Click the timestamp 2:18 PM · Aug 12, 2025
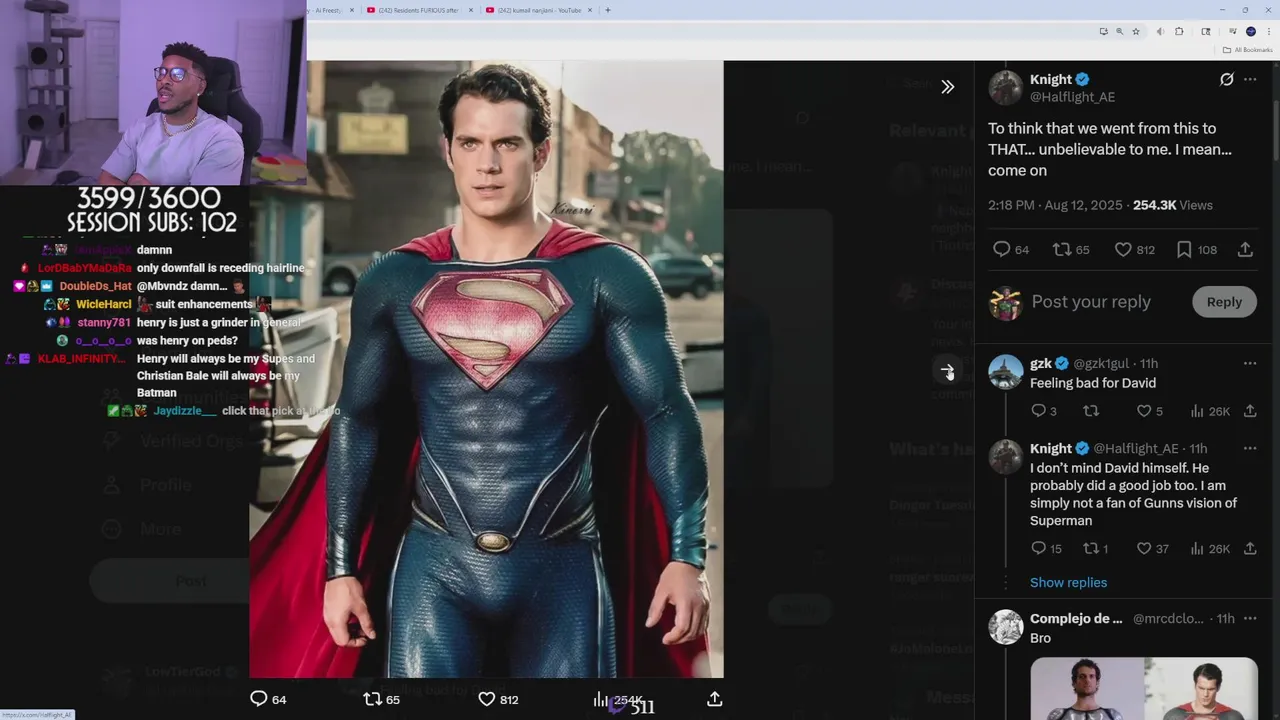 tap(1056, 205)
